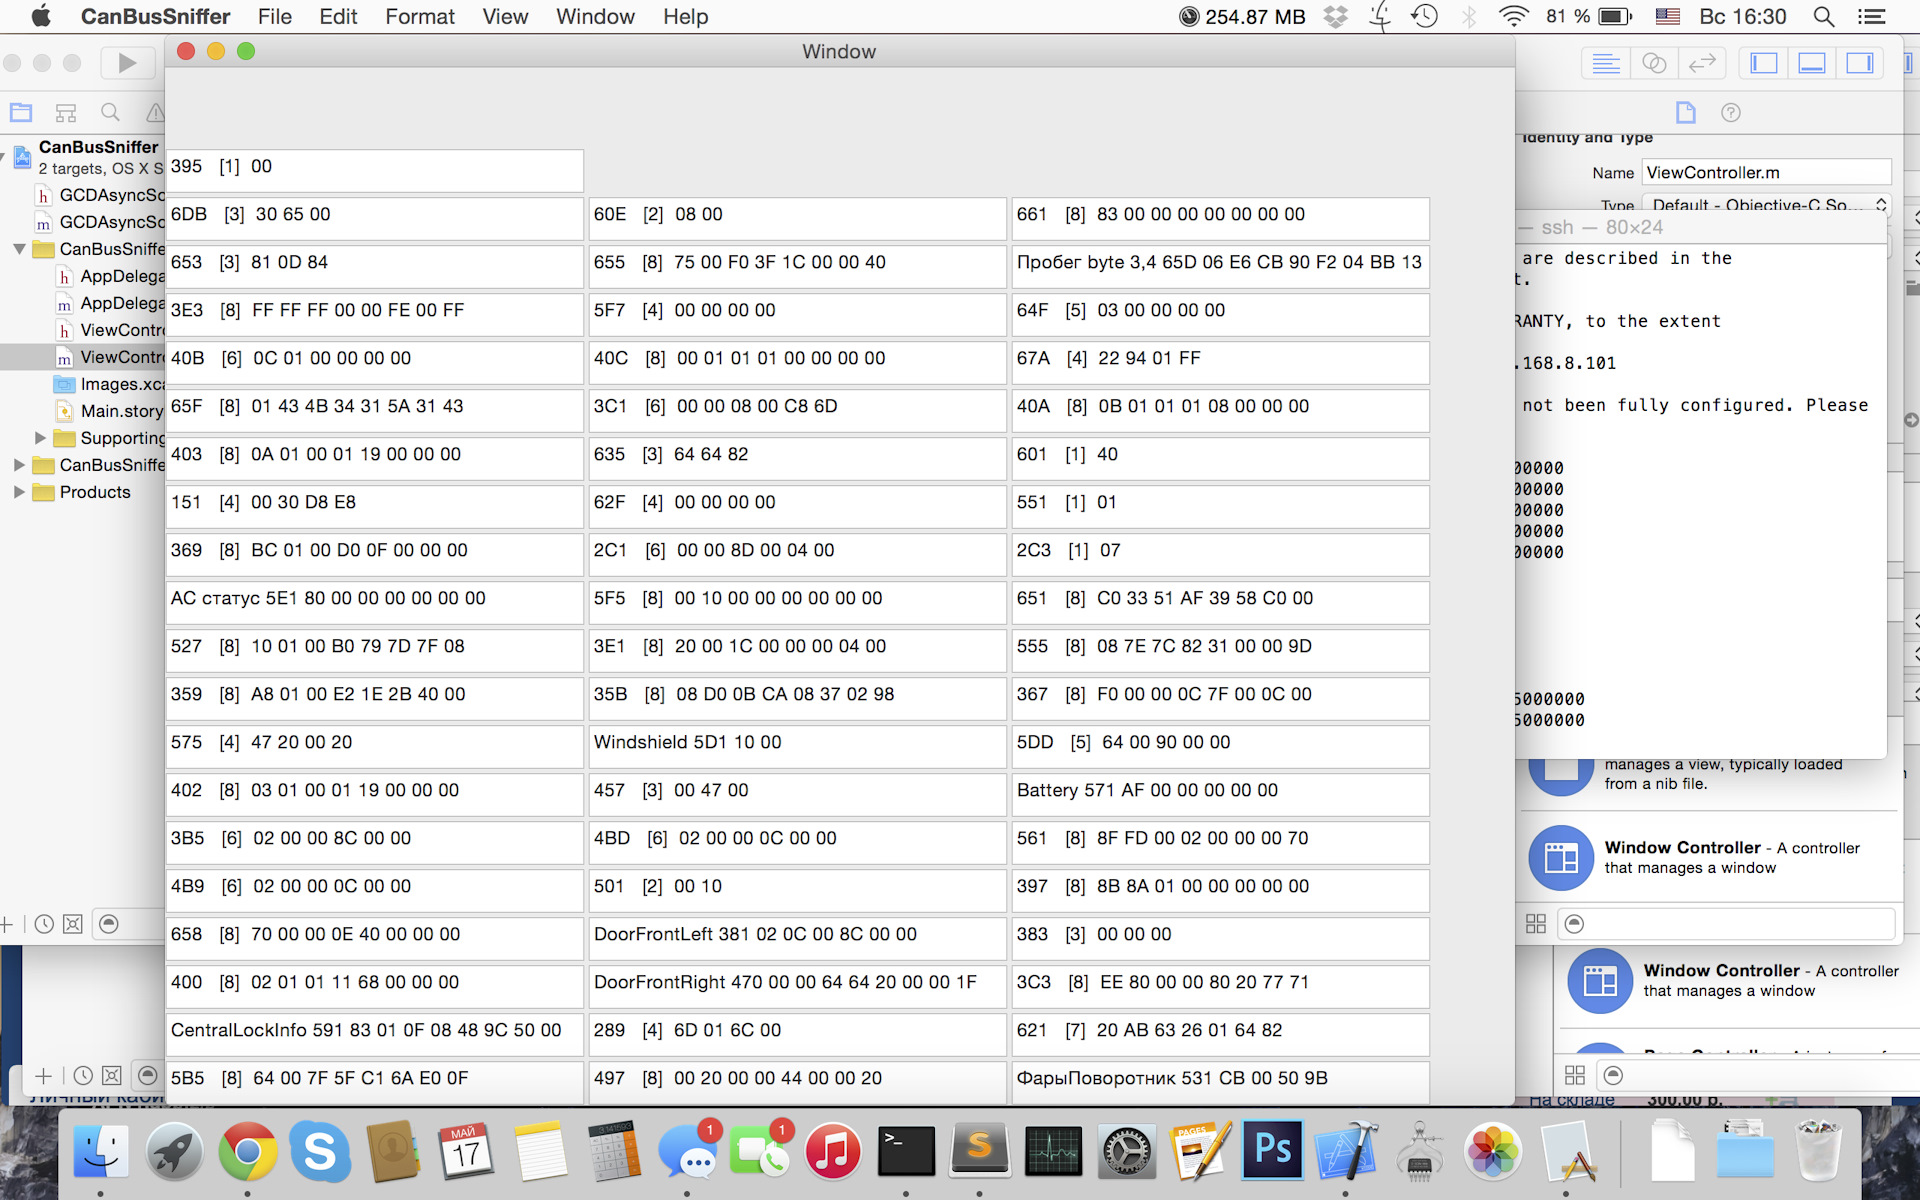Image resolution: width=1920 pixels, height=1200 pixels.
Task: Switch to the Version editor arrows icon
Action: point(1702,64)
